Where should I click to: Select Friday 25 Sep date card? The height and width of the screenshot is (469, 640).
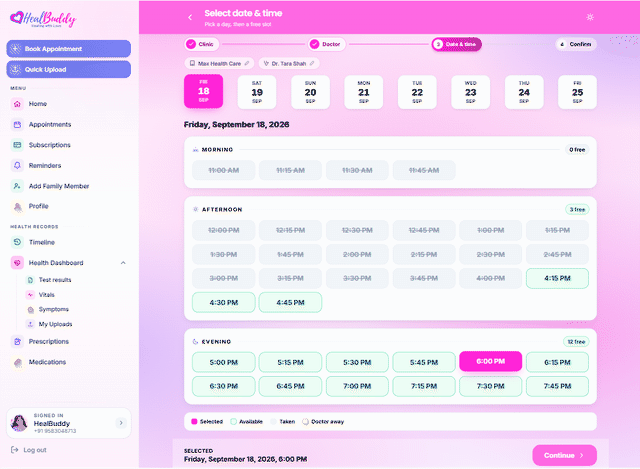[577, 92]
